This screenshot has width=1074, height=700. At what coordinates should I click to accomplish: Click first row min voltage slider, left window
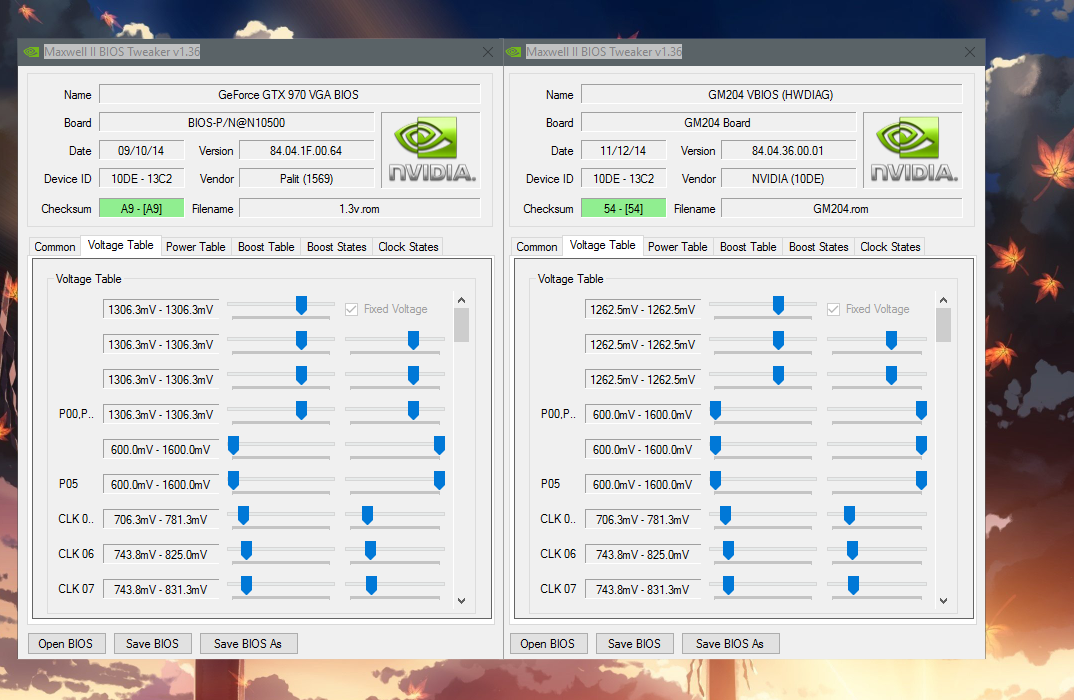pos(301,305)
